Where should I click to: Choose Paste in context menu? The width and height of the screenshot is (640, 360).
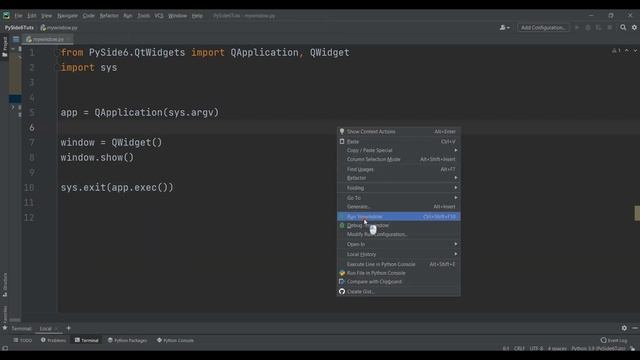399,141
